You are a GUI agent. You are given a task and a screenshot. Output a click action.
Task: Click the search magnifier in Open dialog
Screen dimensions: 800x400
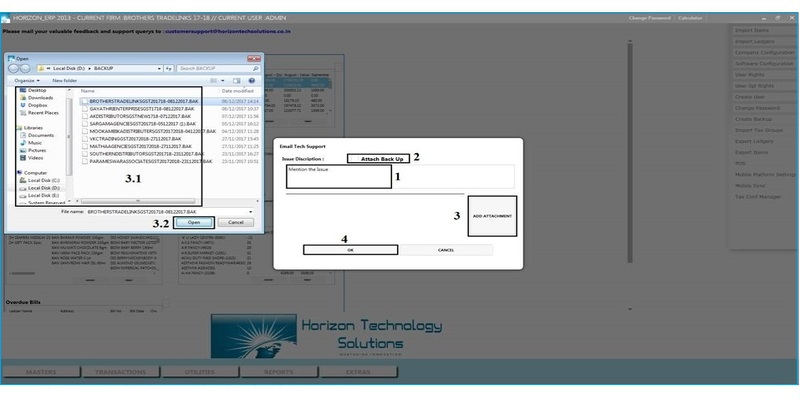pyautogui.click(x=256, y=68)
